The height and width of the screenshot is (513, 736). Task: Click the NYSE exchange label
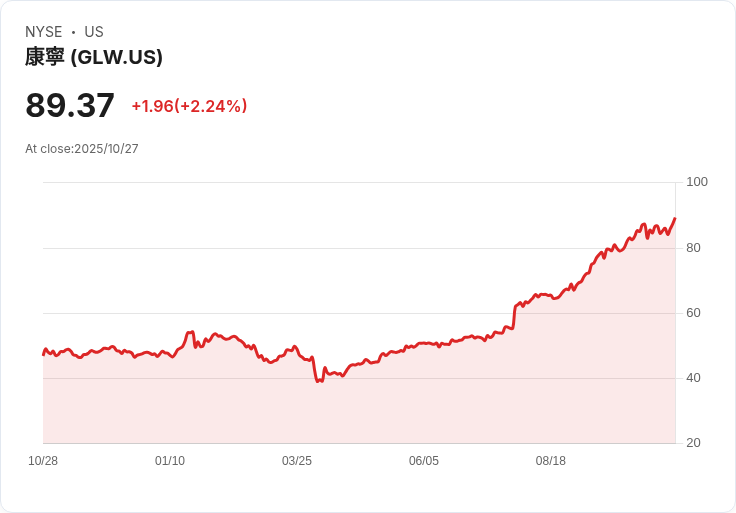pyautogui.click(x=44, y=32)
